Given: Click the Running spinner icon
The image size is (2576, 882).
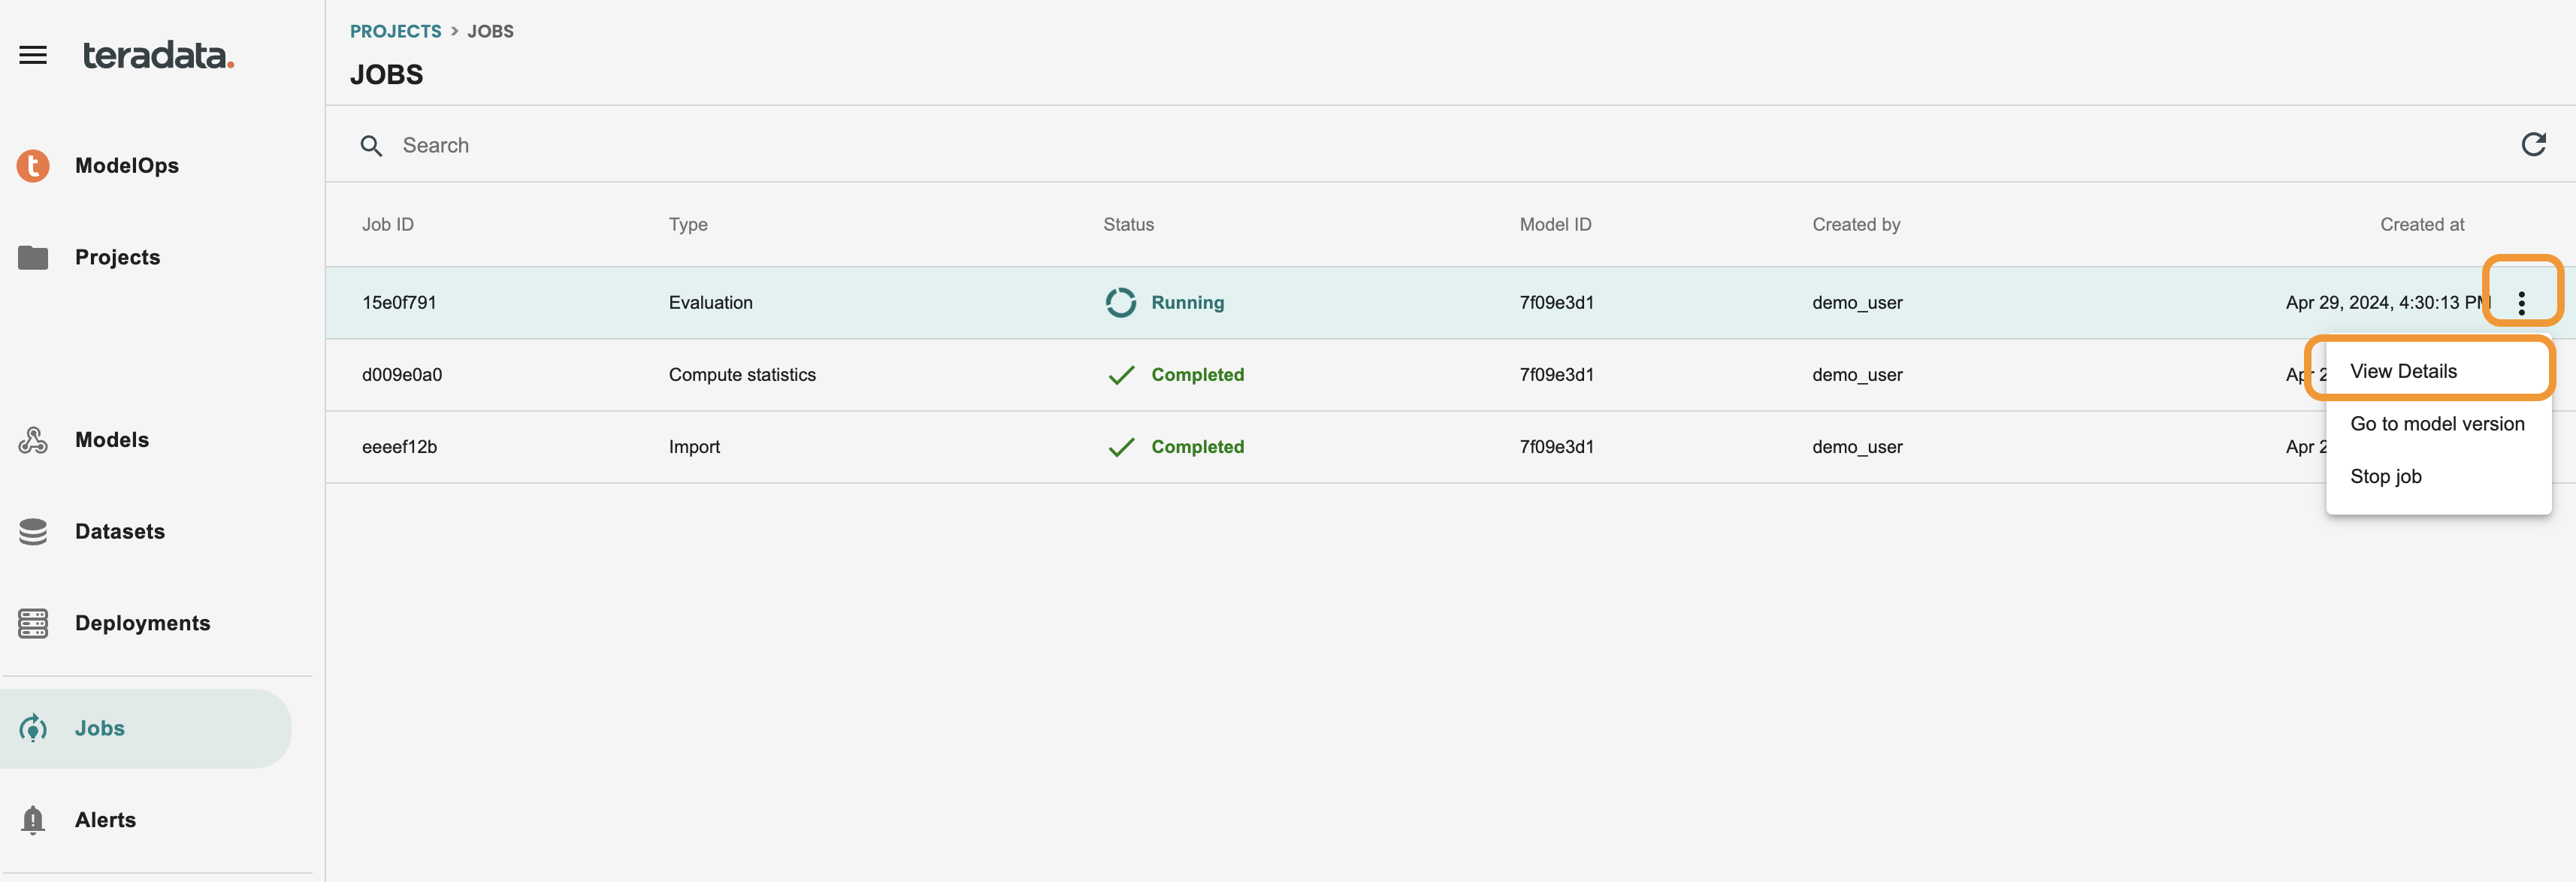Looking at the screenshot, I should [x=1120, y=303].
